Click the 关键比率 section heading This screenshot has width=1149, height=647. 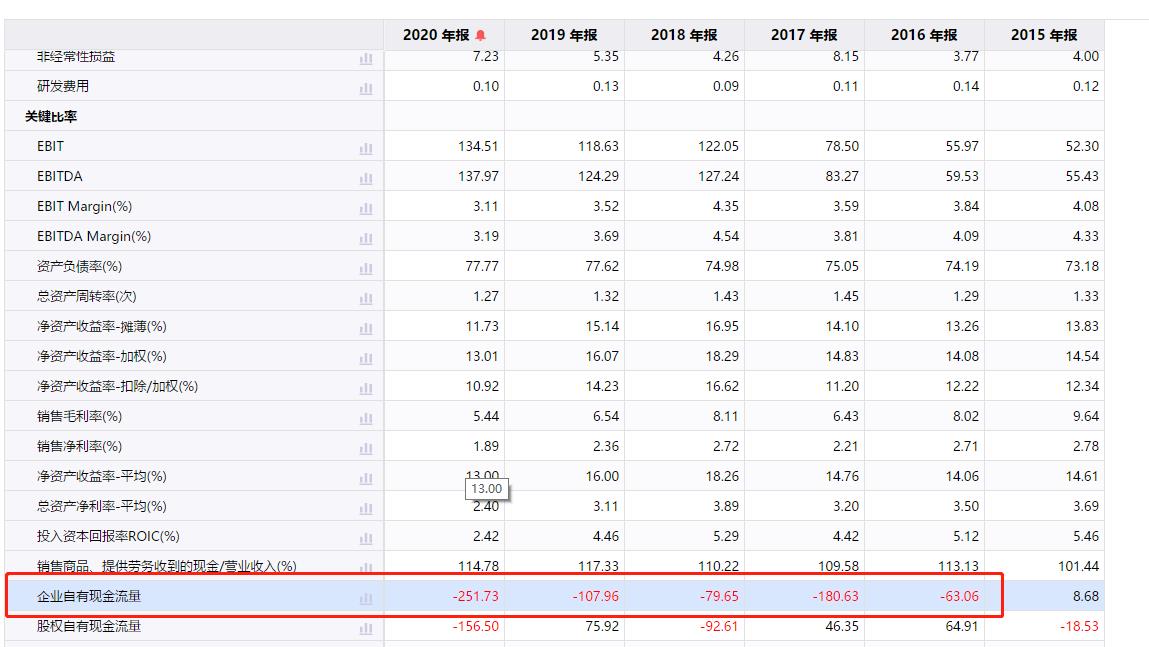51,116
